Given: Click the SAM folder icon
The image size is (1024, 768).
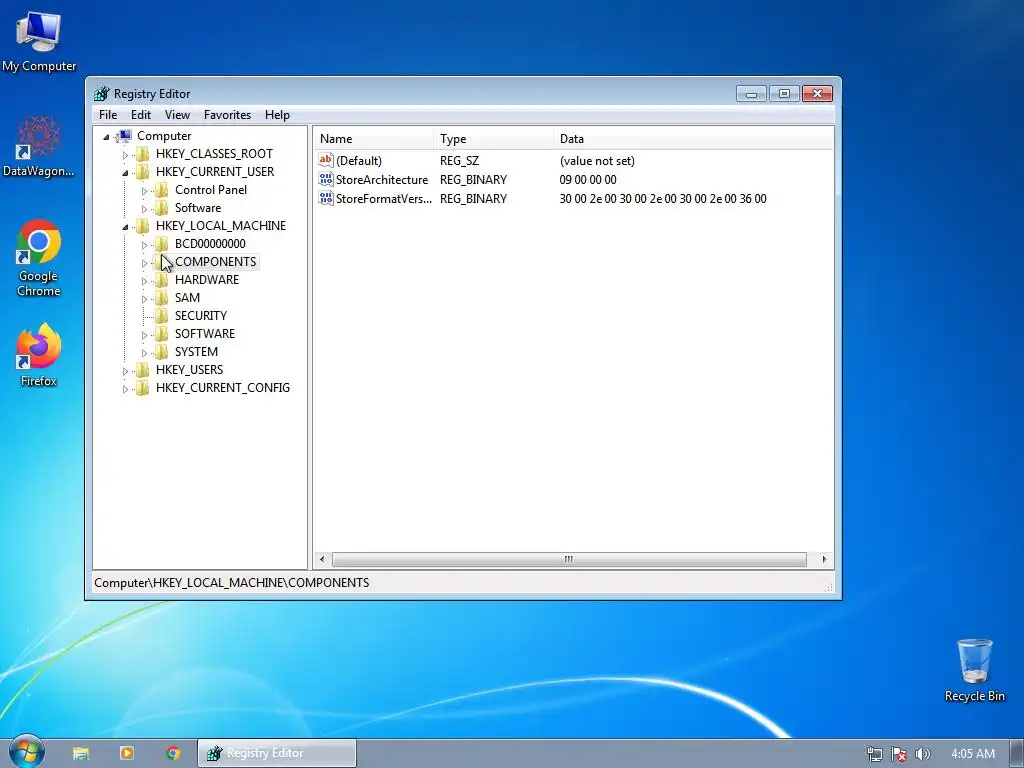Looking at the screenshot, I should point(161,298).
